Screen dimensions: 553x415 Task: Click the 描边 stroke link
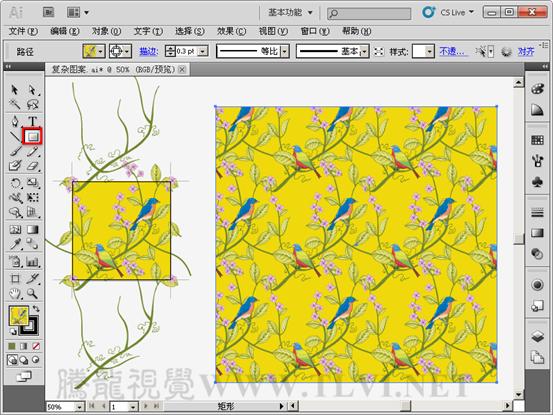pos(148,51)
